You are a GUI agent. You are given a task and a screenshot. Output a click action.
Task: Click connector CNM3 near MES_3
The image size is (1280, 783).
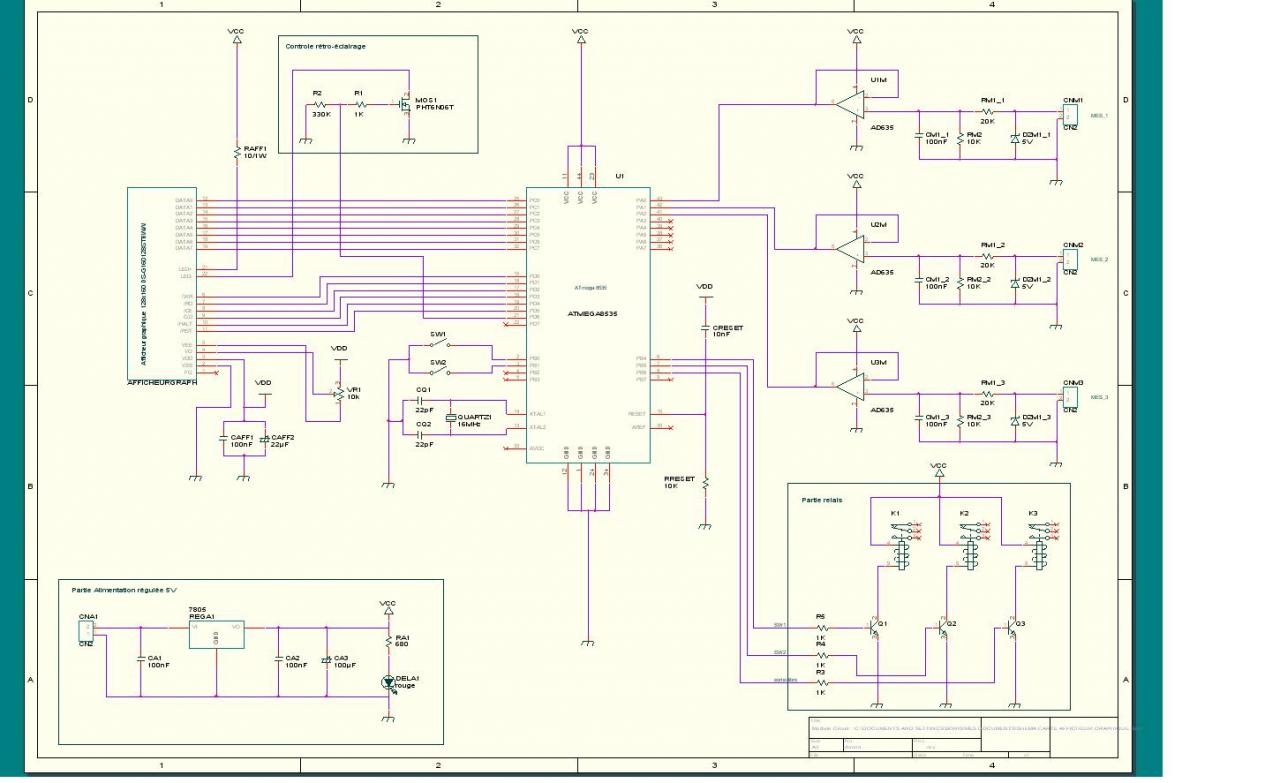[x=1069, y=397]
